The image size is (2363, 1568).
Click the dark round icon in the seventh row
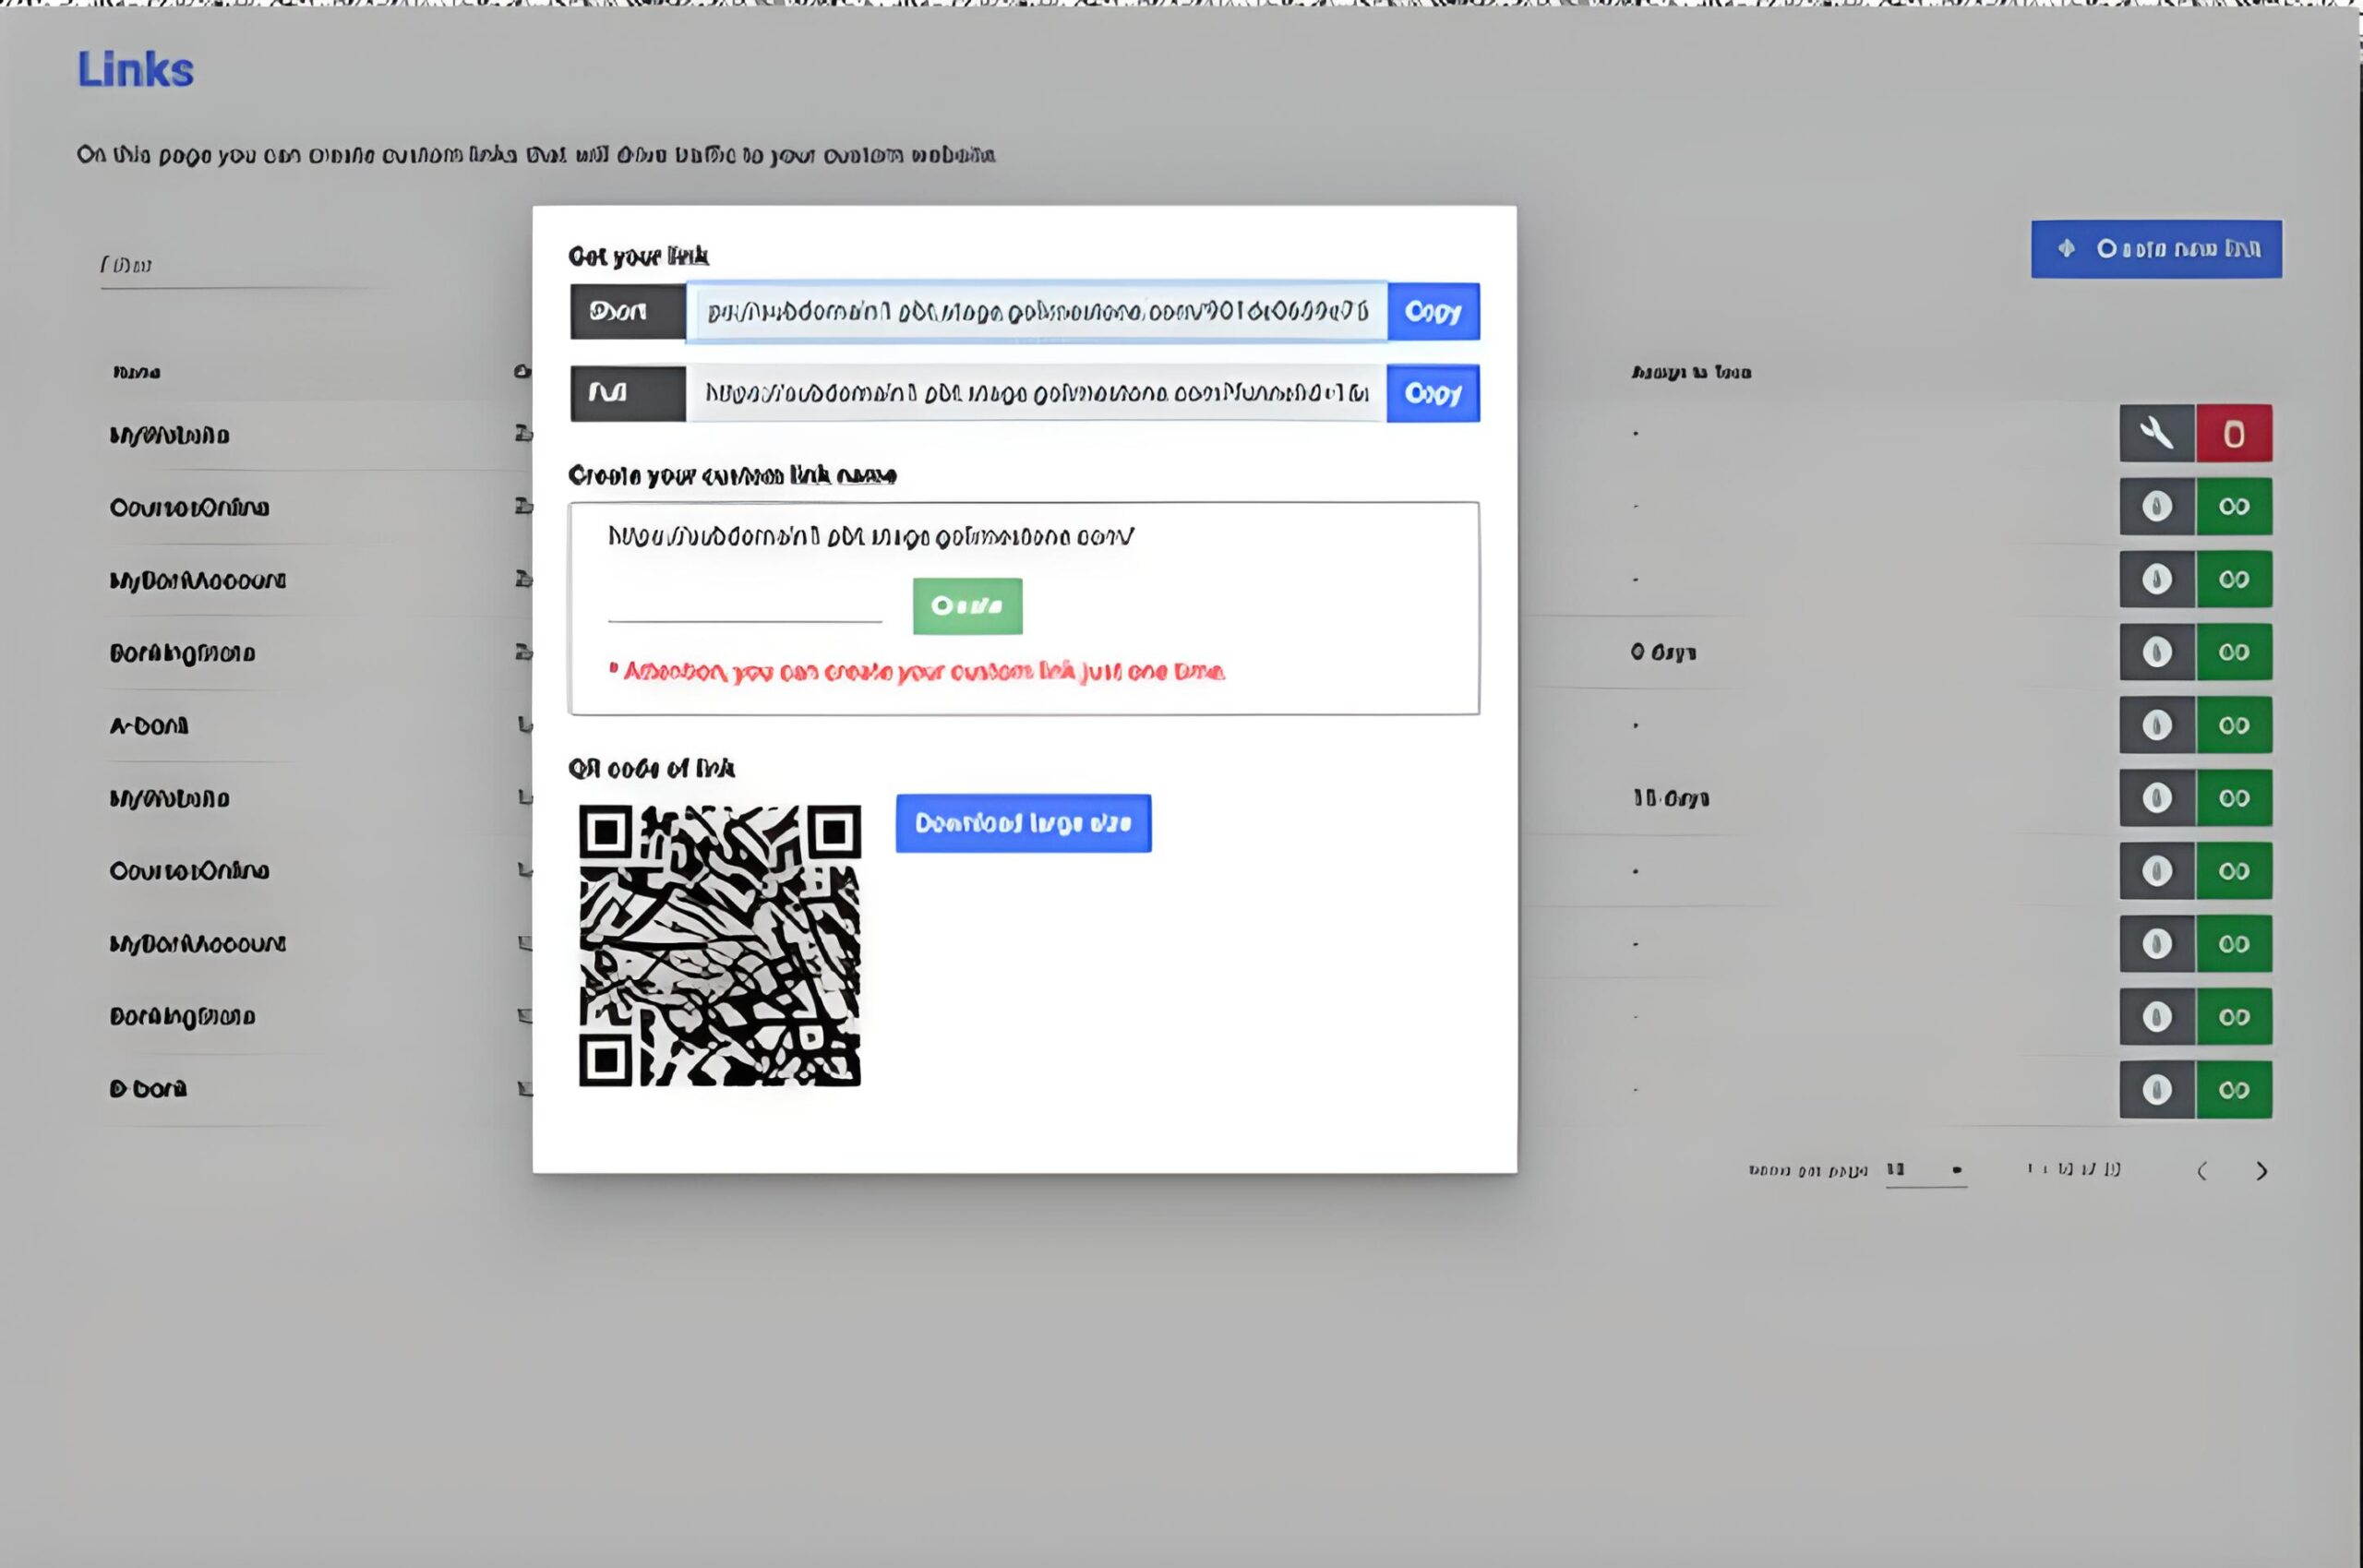coord(2157,871)
